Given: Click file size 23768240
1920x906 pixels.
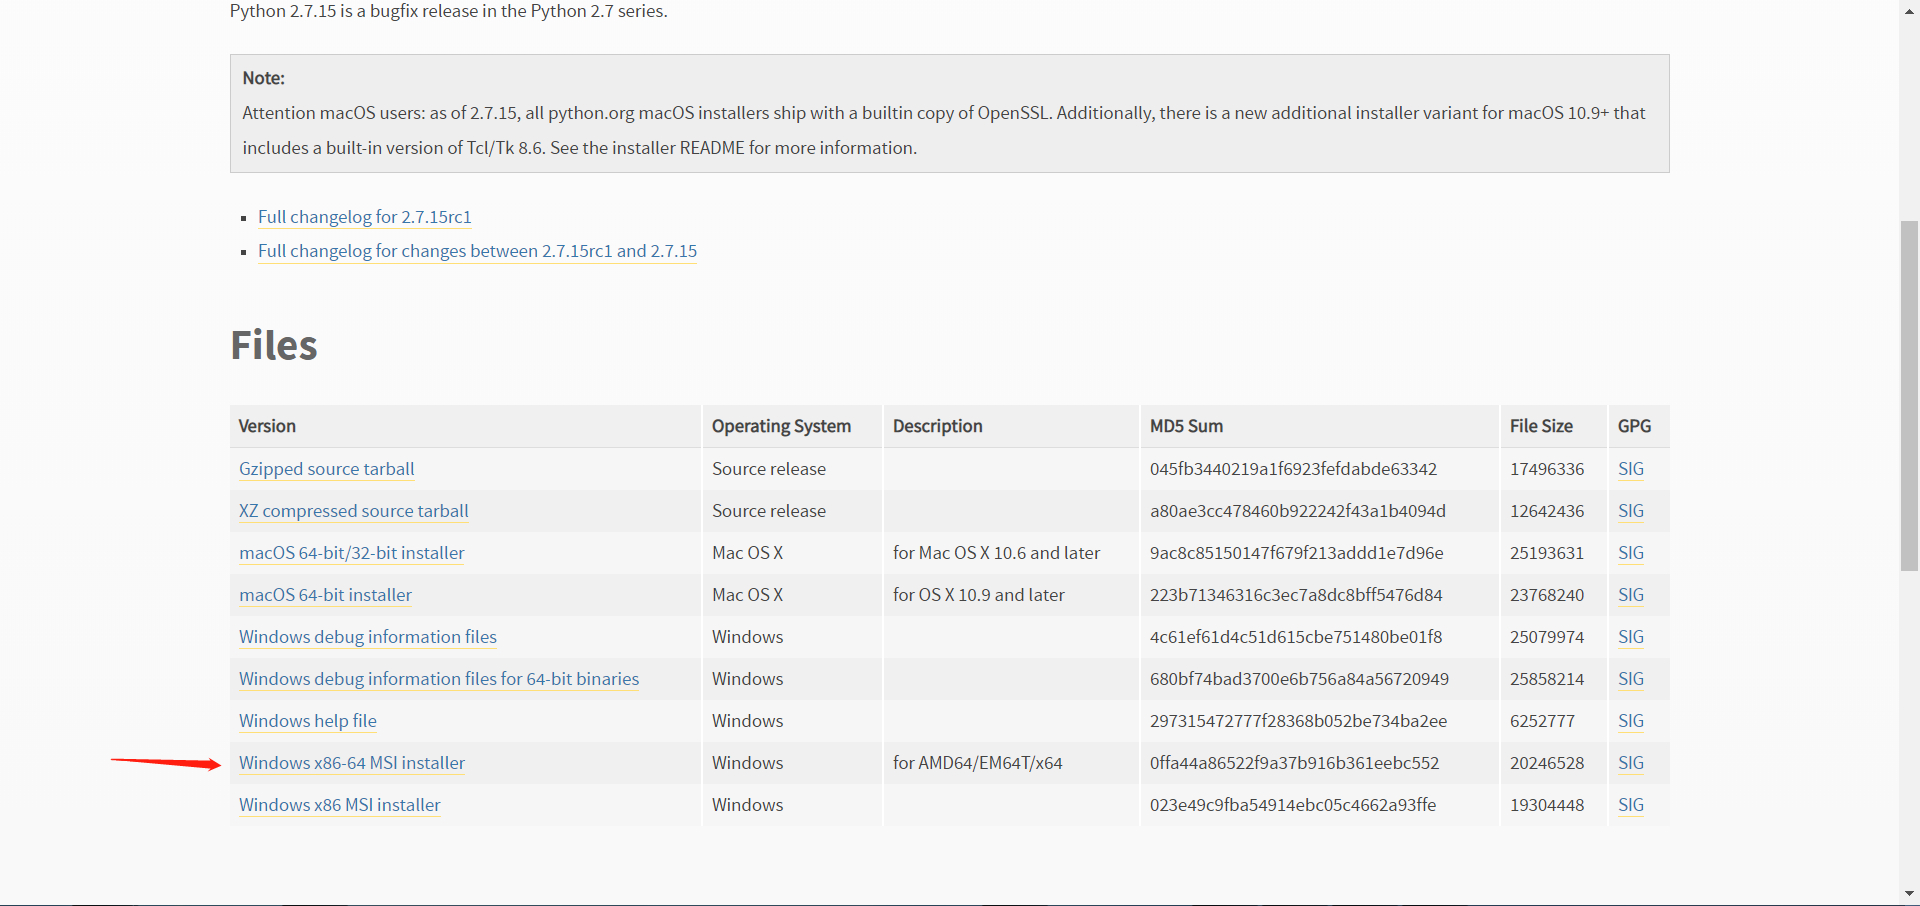Looking at the screenshot, I should point(1547,595).
